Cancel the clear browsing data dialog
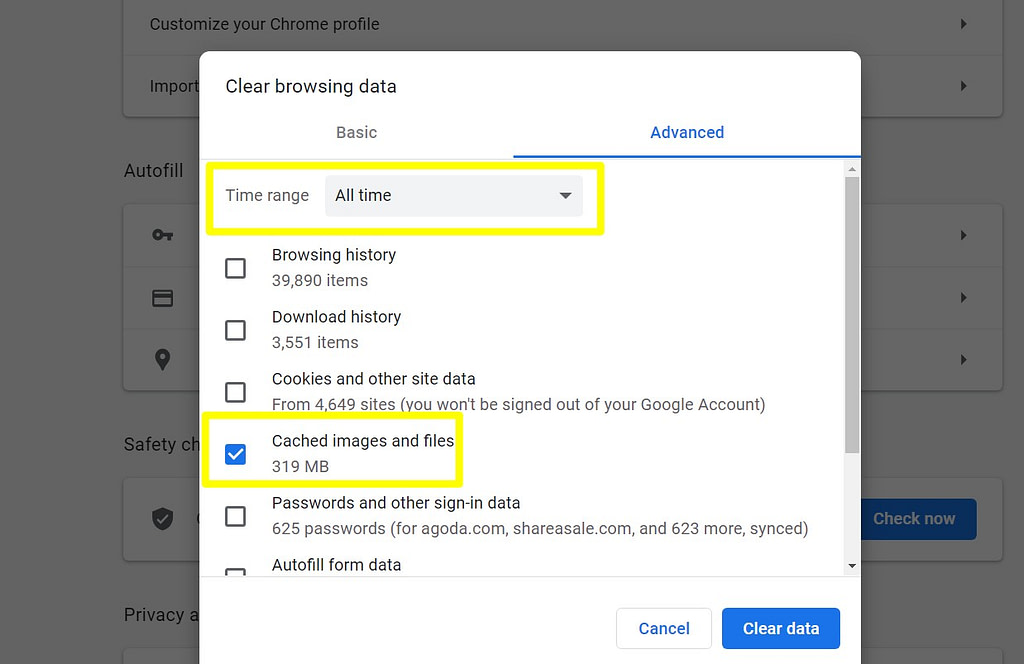Screen dimensions: 1024x664 663,628
